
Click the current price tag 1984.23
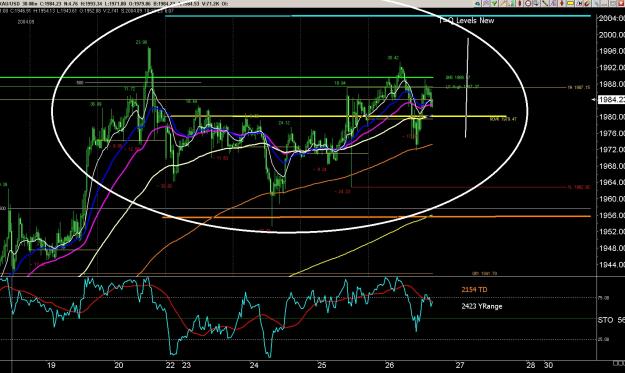tap(611, 100)
